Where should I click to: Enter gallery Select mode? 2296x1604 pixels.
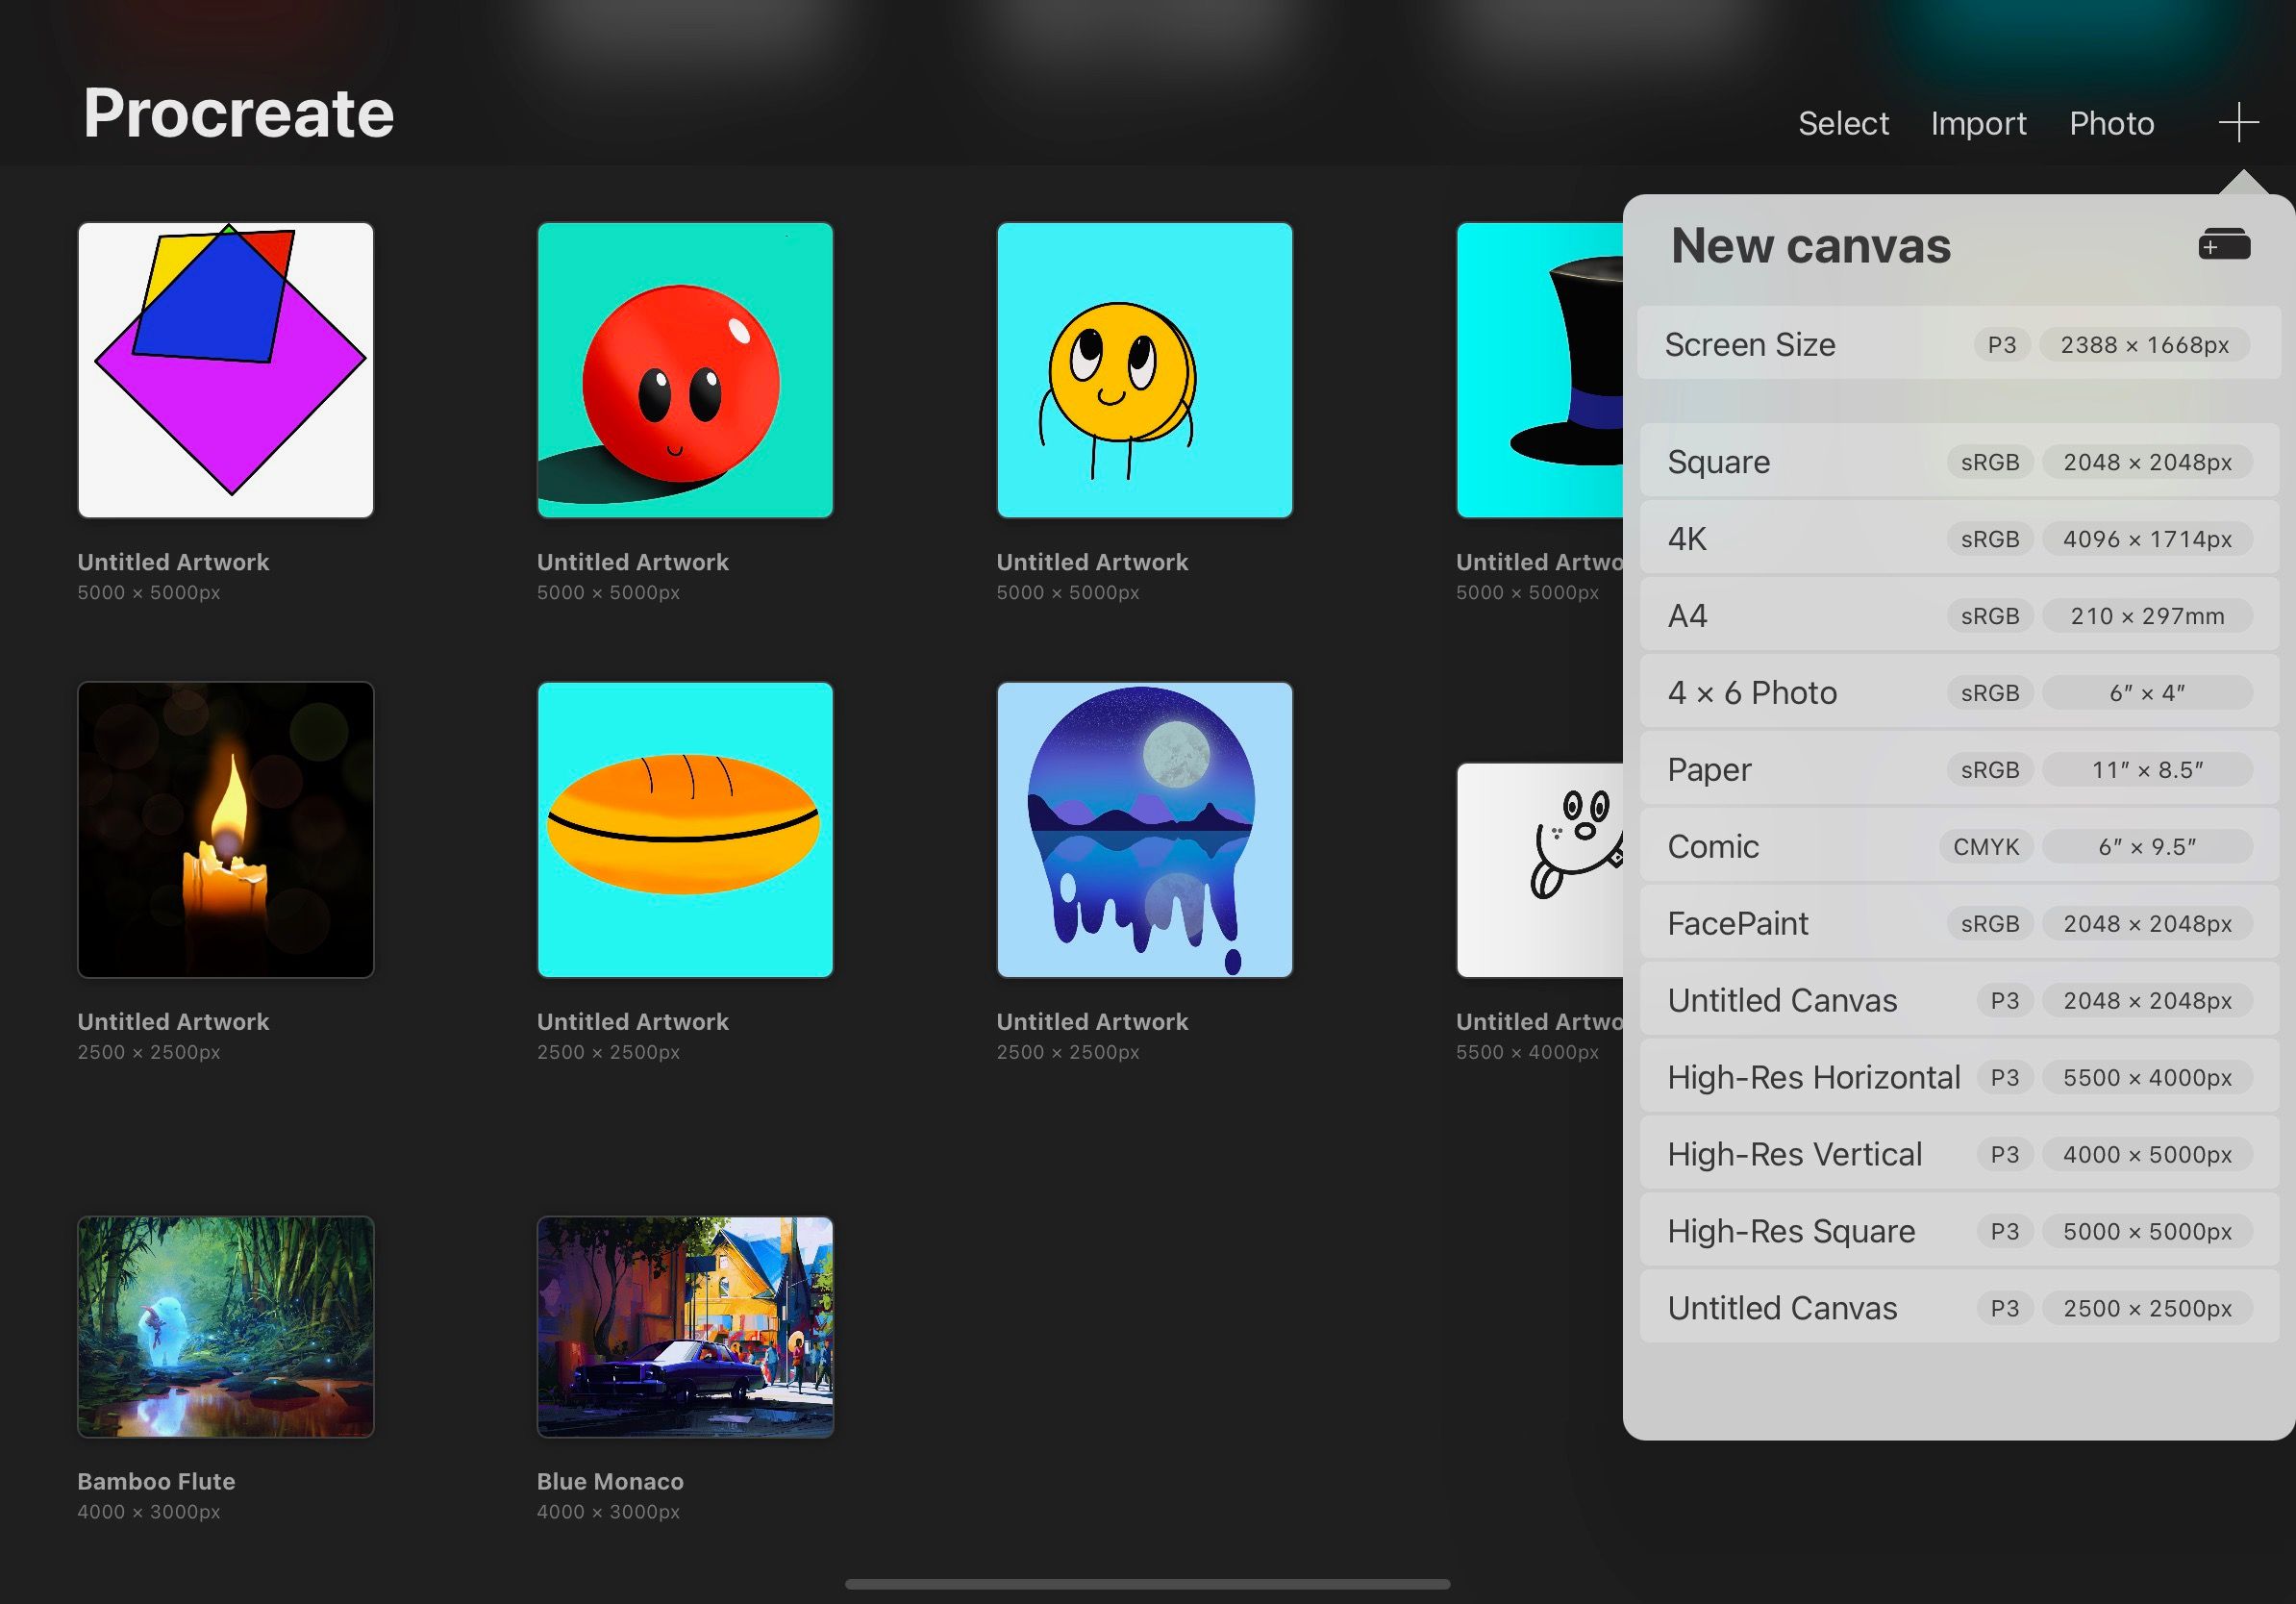point(1843,122)
